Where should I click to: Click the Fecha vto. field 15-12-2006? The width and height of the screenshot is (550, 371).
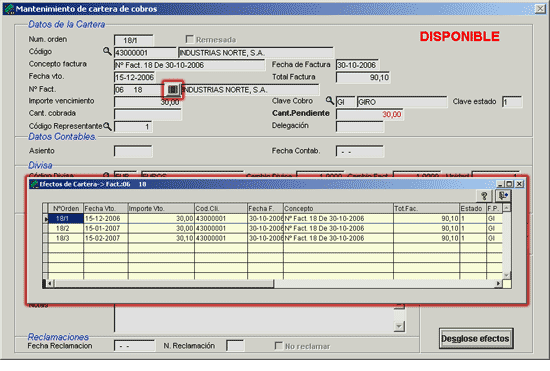click(135, 77)
